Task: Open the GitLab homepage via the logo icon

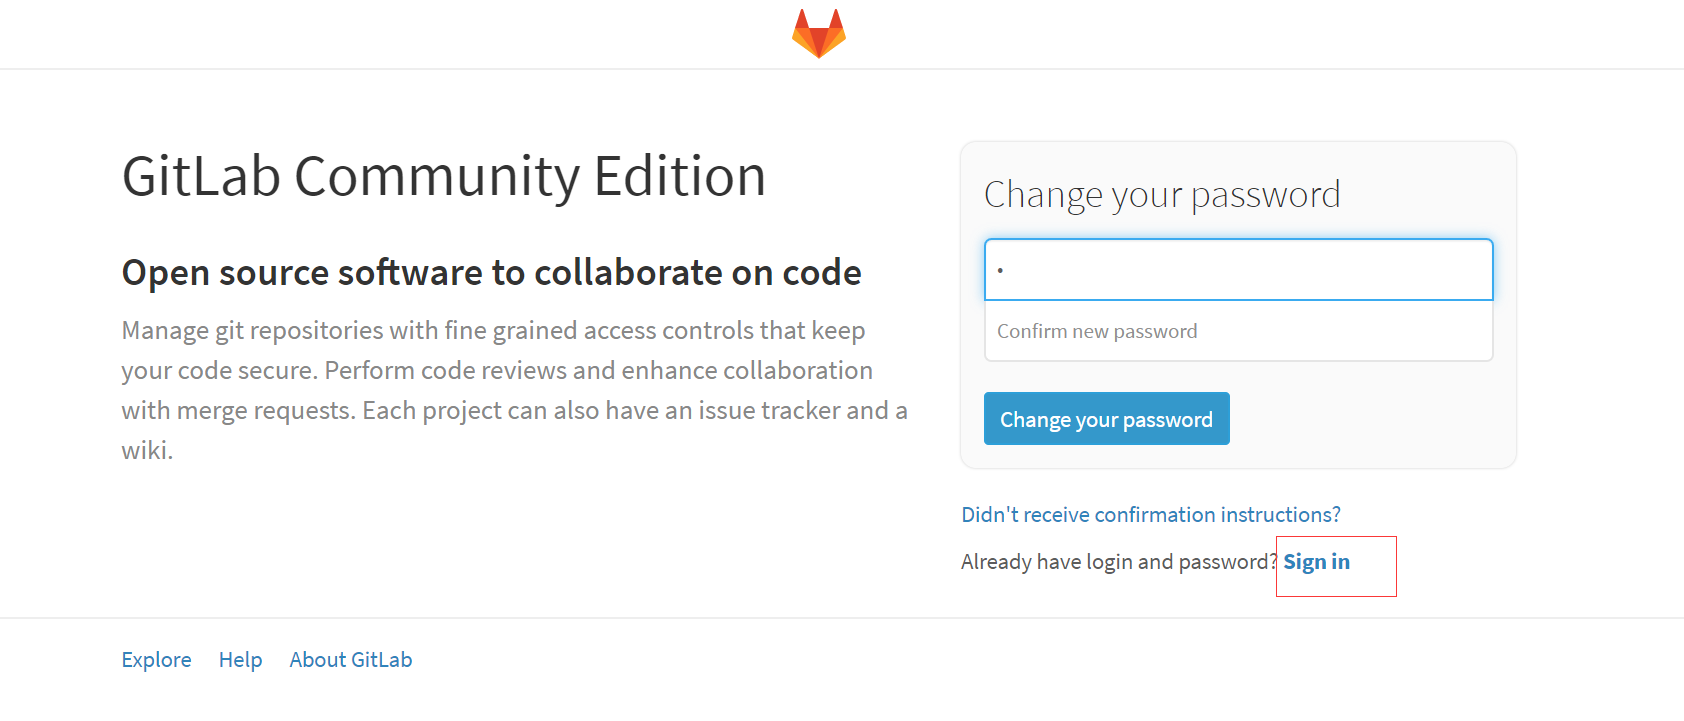Action: pos(820,31)
